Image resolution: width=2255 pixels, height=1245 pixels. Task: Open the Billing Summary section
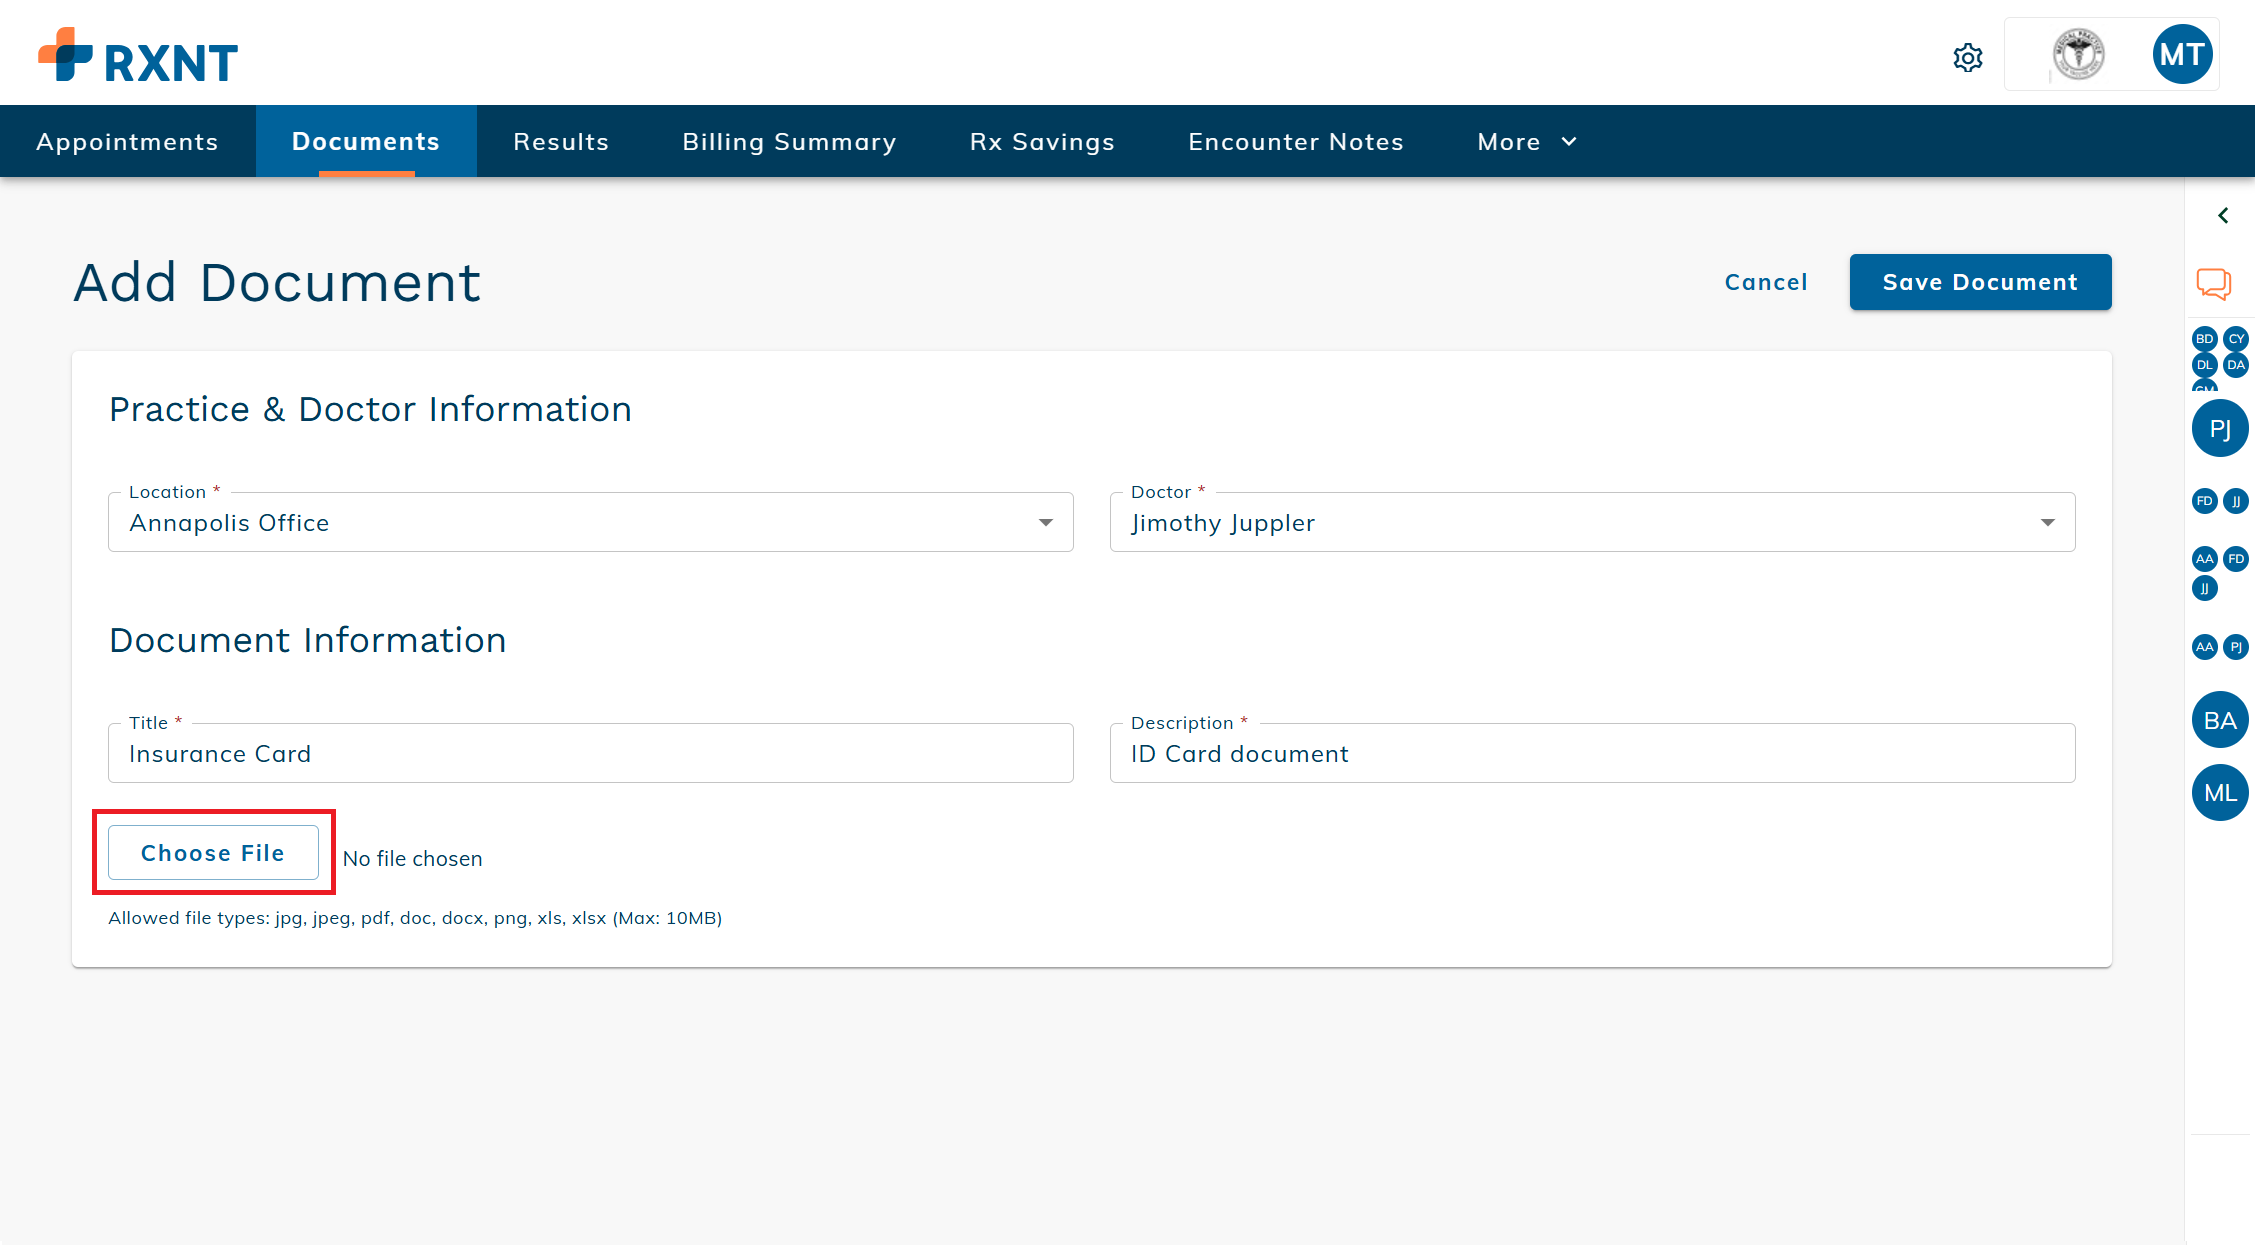click(x=789, y=141)
